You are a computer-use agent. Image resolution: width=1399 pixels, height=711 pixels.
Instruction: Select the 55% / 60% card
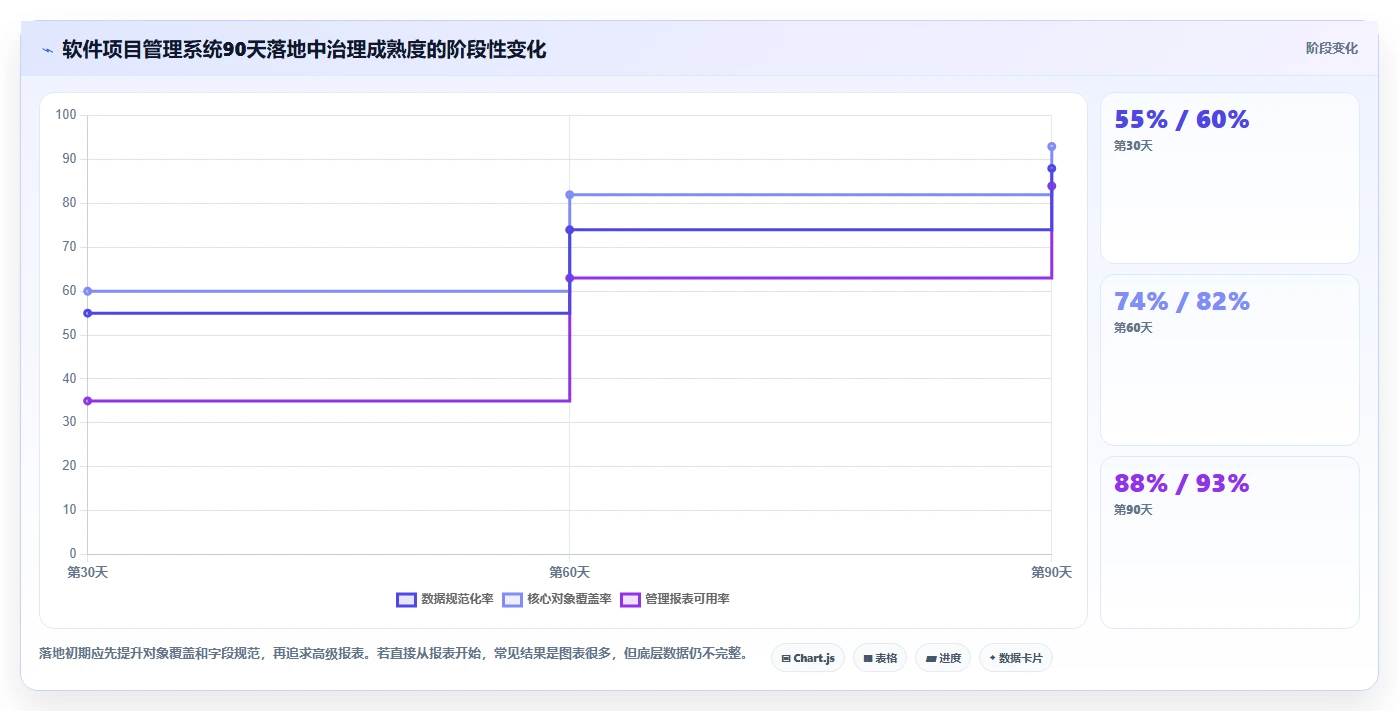(x=1230, y=178)
